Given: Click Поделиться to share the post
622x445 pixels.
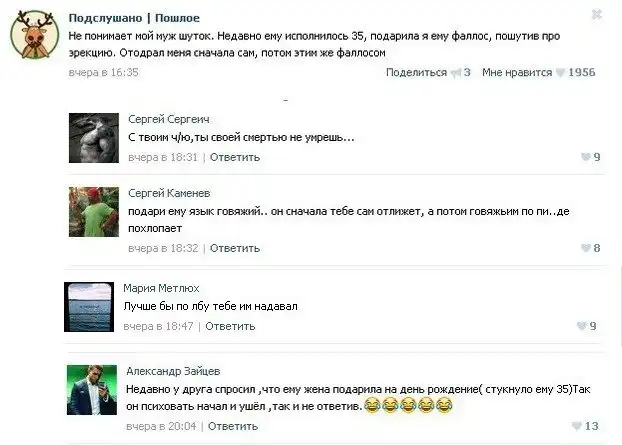Looking at the screenshot, I should coord(416,73).
